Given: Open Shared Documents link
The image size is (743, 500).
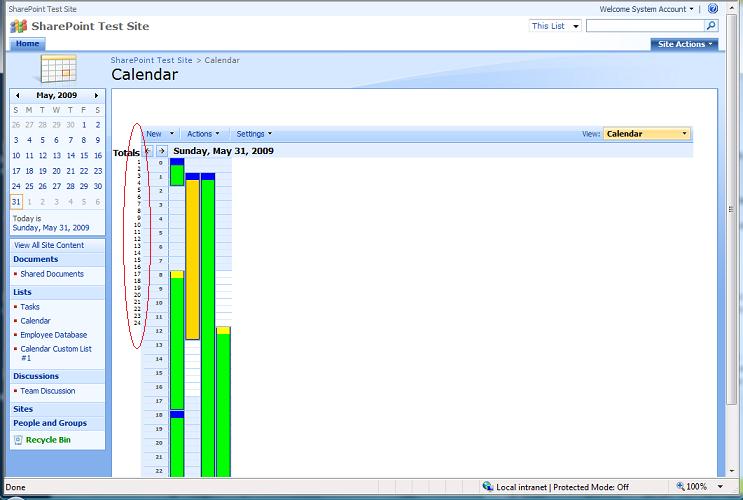Looking at the screenshot, I should (x=52, y=274).
